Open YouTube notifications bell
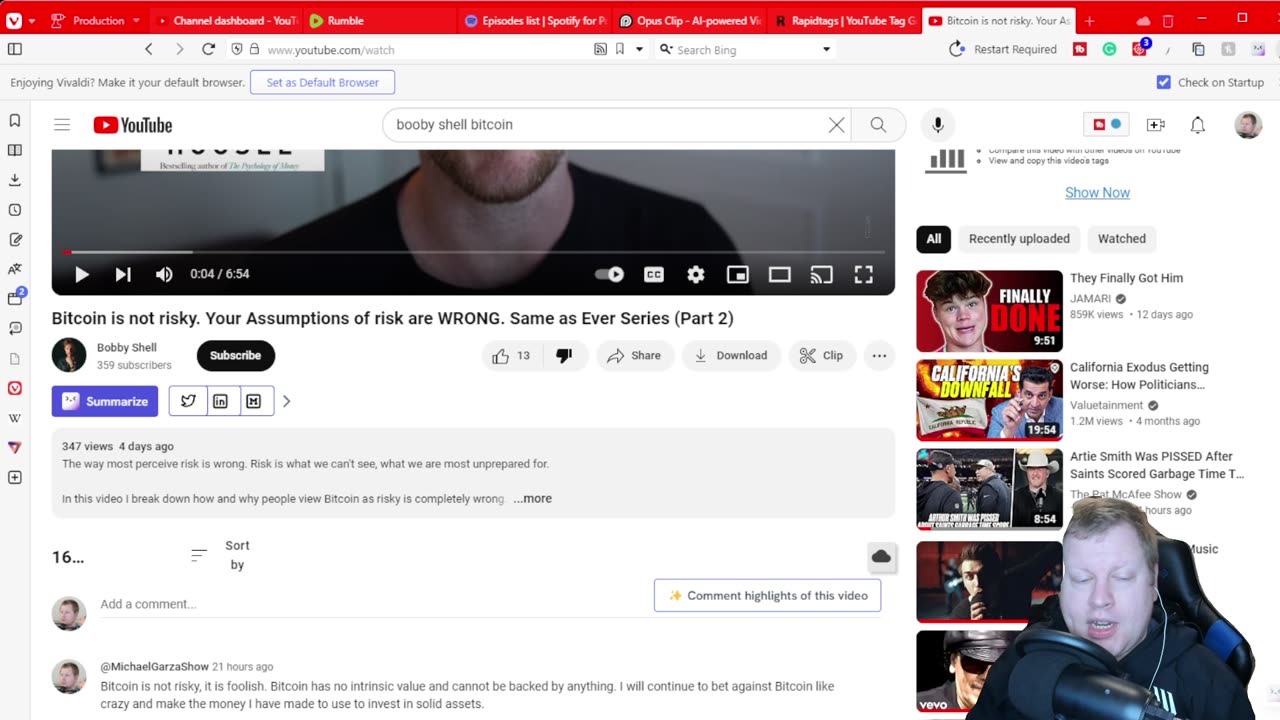This screenshot has width=1280, height=720. point(1198,125)
